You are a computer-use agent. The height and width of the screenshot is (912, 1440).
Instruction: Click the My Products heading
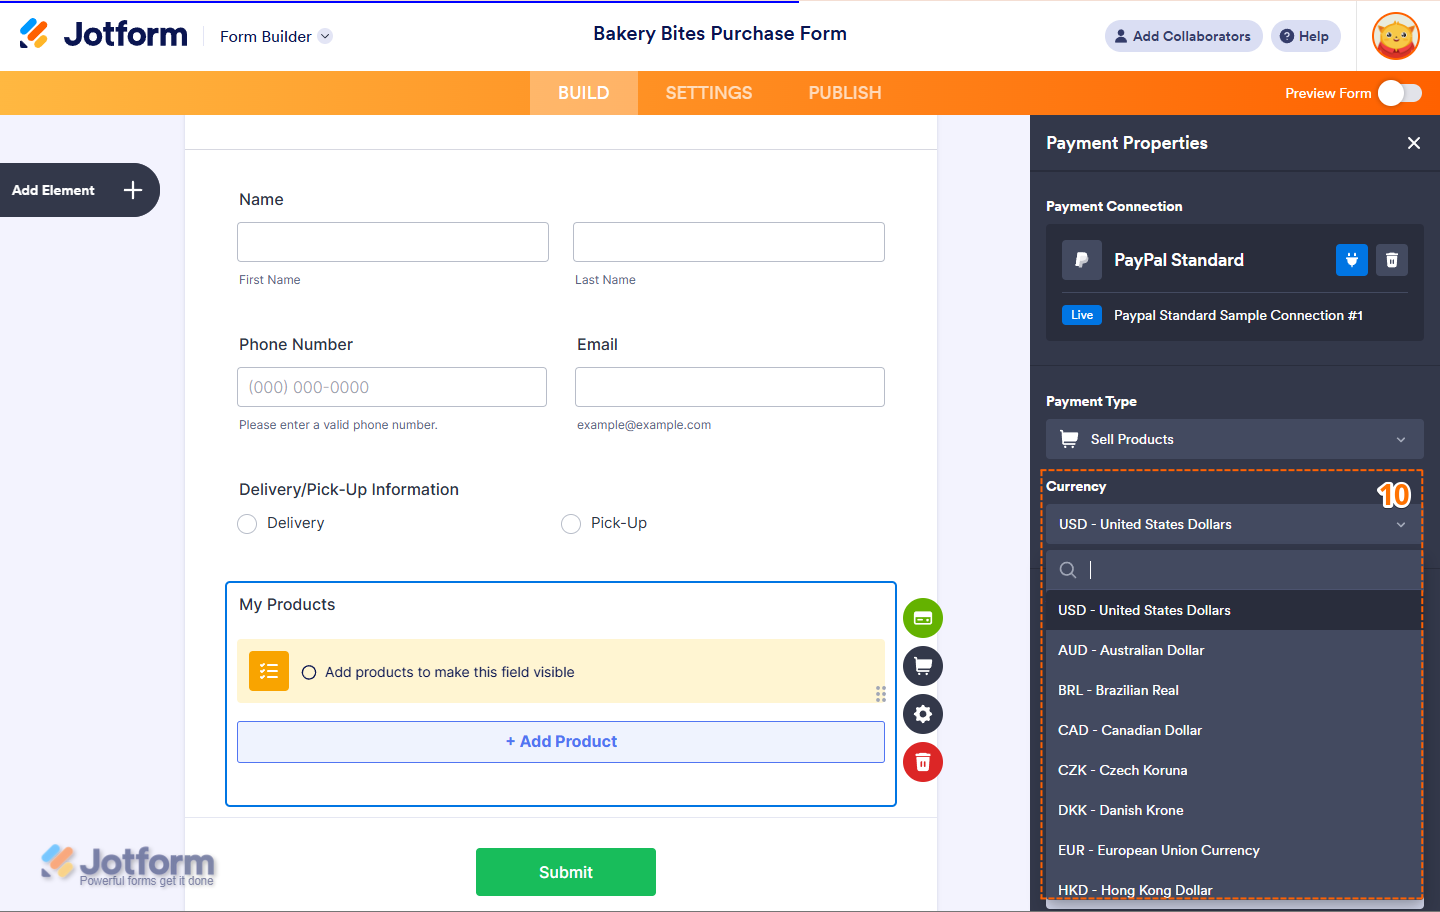(x=287, y=605)
